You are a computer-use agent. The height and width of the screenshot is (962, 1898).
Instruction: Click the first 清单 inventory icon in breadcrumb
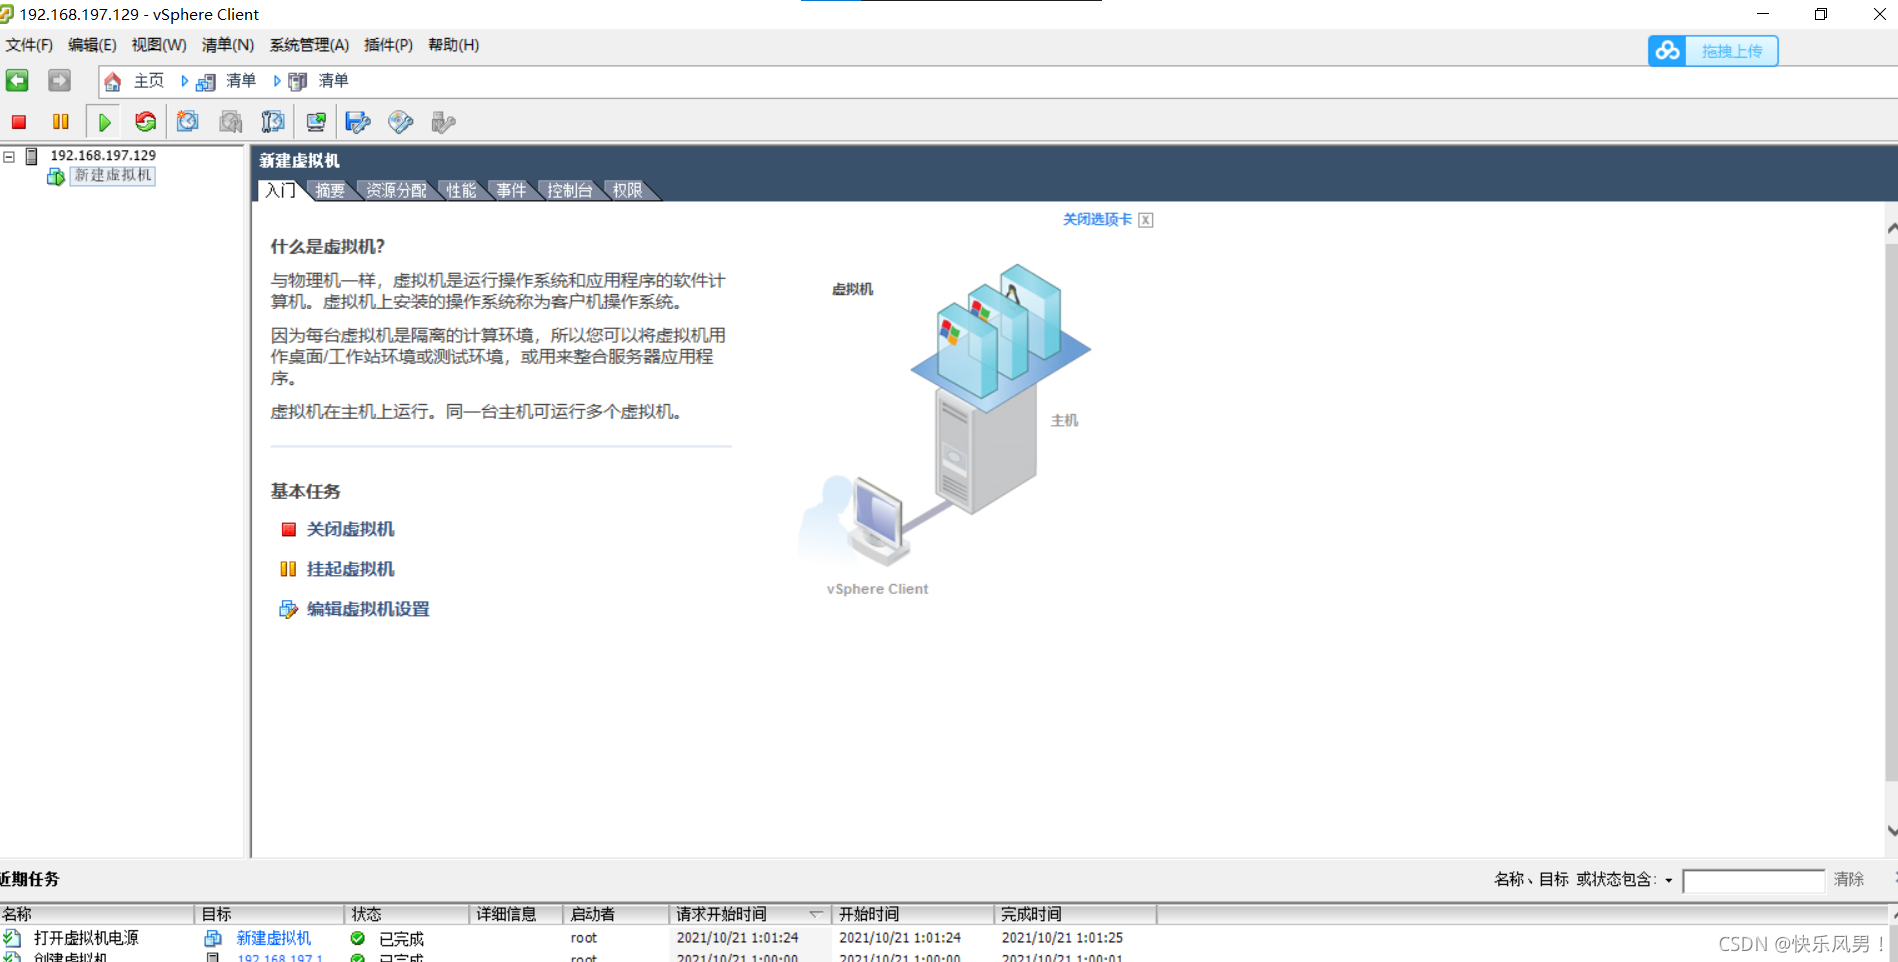[206, 82]
